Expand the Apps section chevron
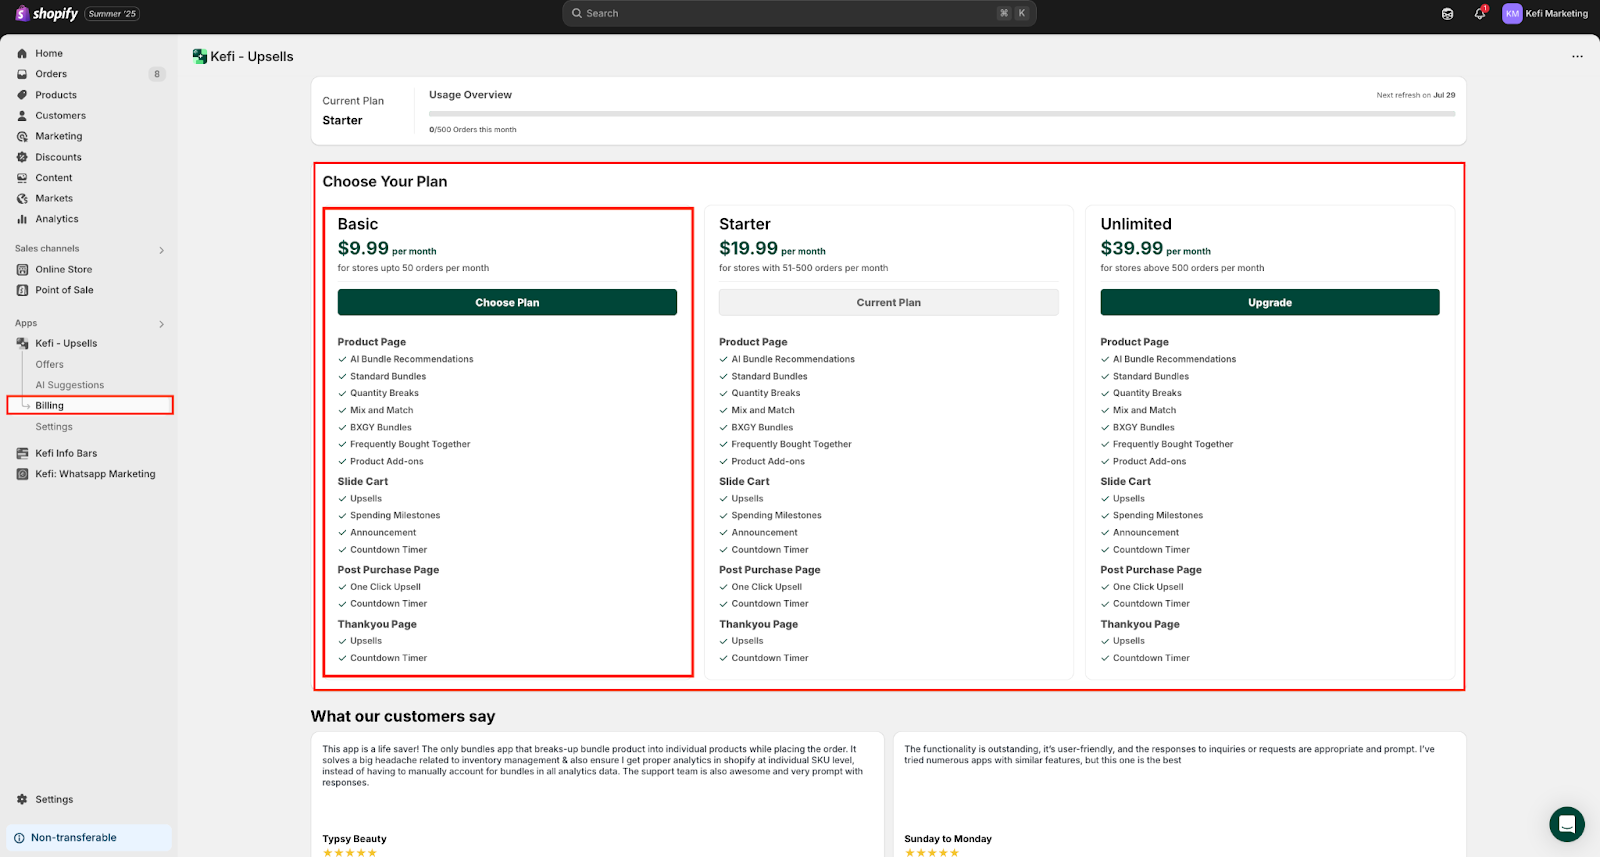1600x857 pixels. (161, 324)
